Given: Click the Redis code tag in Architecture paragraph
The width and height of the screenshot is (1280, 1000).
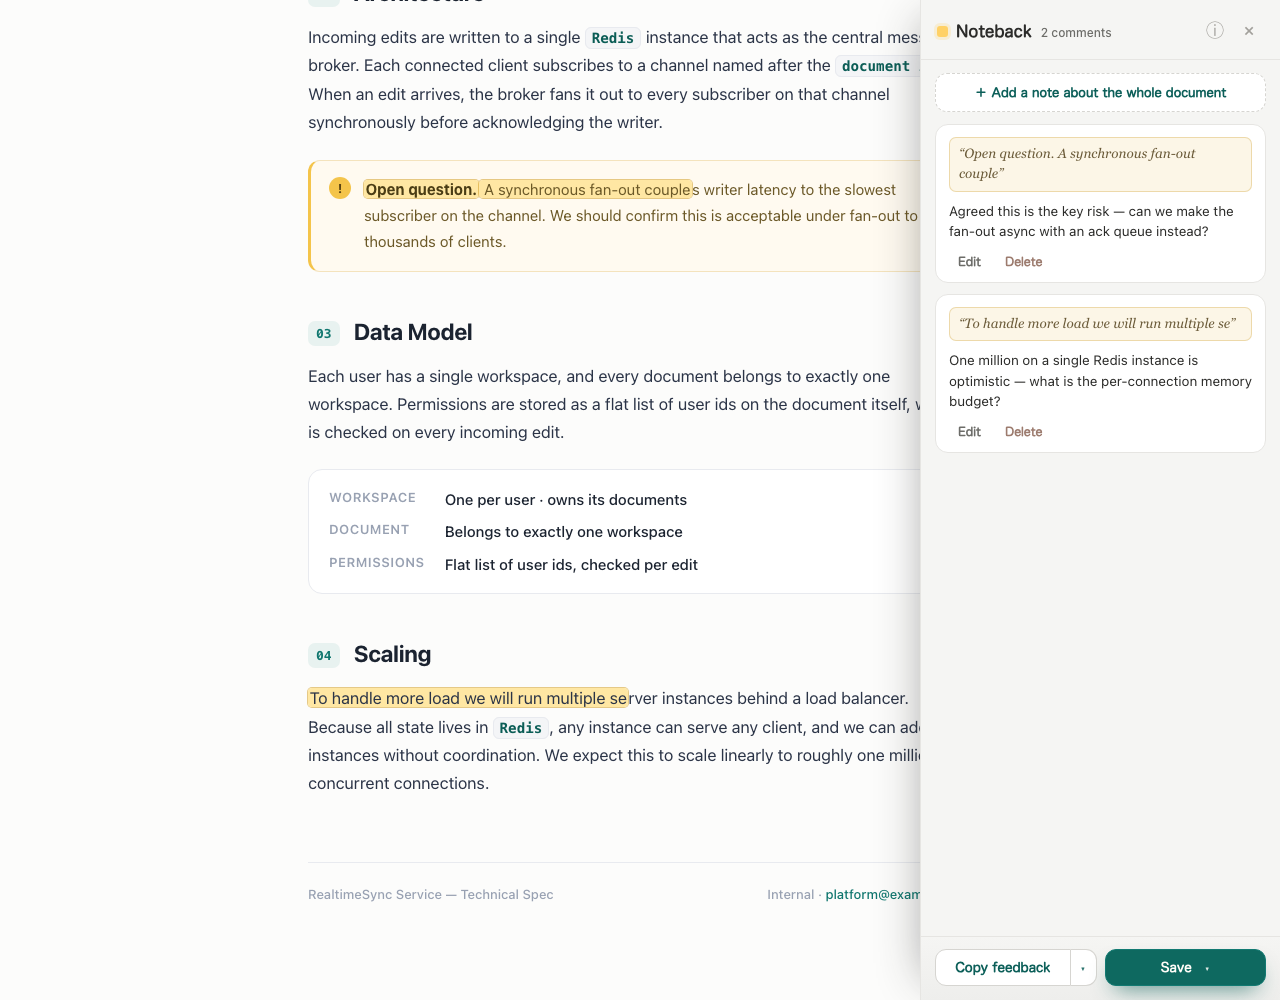Looking at the screenshot, I should pyautogui.click(x=613, y=38).
